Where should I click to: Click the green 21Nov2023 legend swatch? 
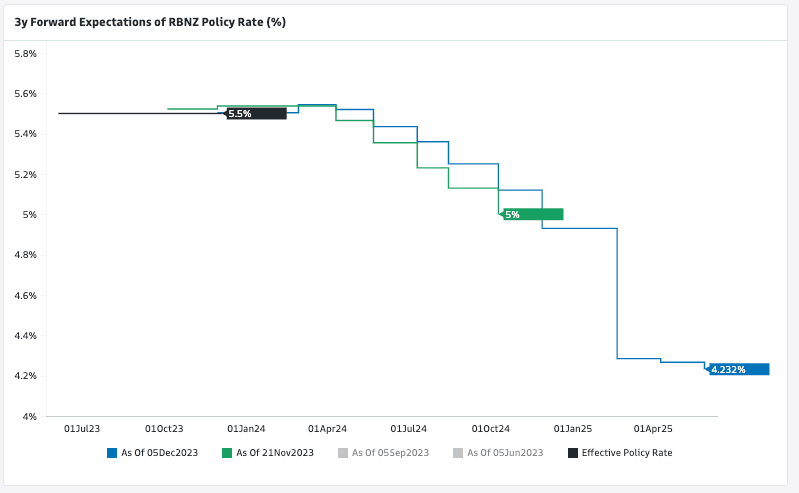point(227,453)
